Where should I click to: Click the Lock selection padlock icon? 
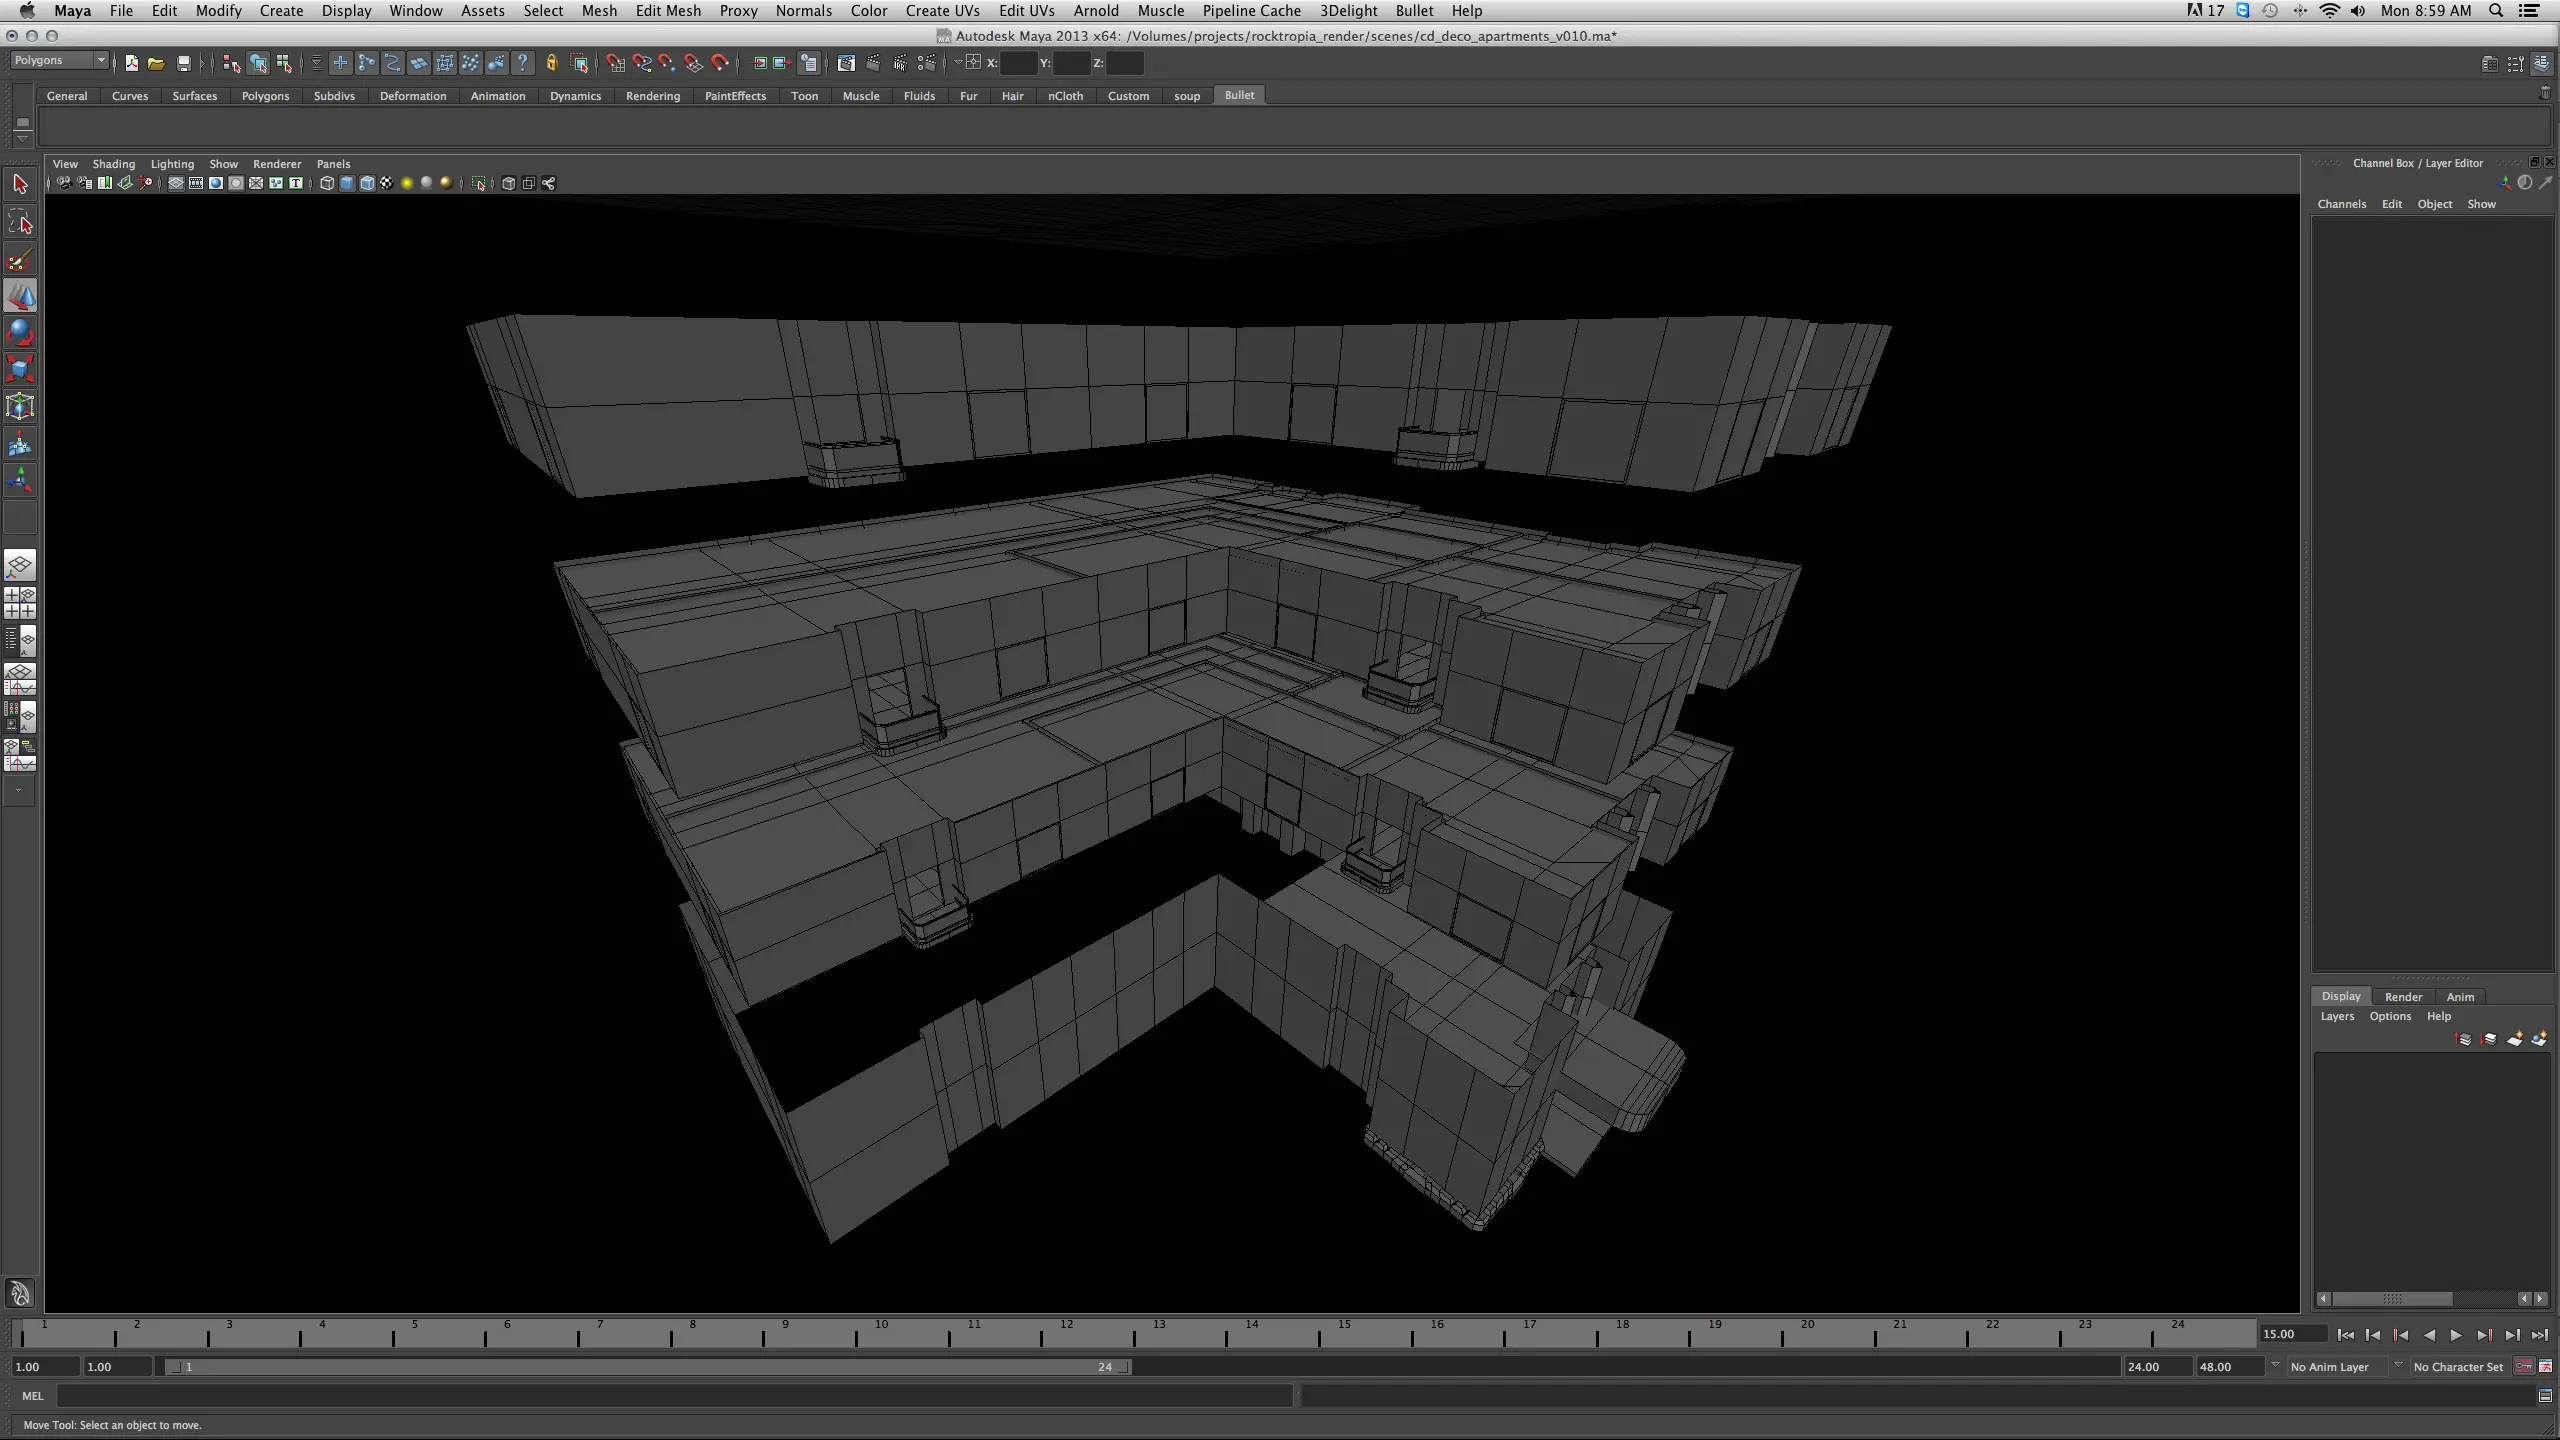[x=551, y=63]
